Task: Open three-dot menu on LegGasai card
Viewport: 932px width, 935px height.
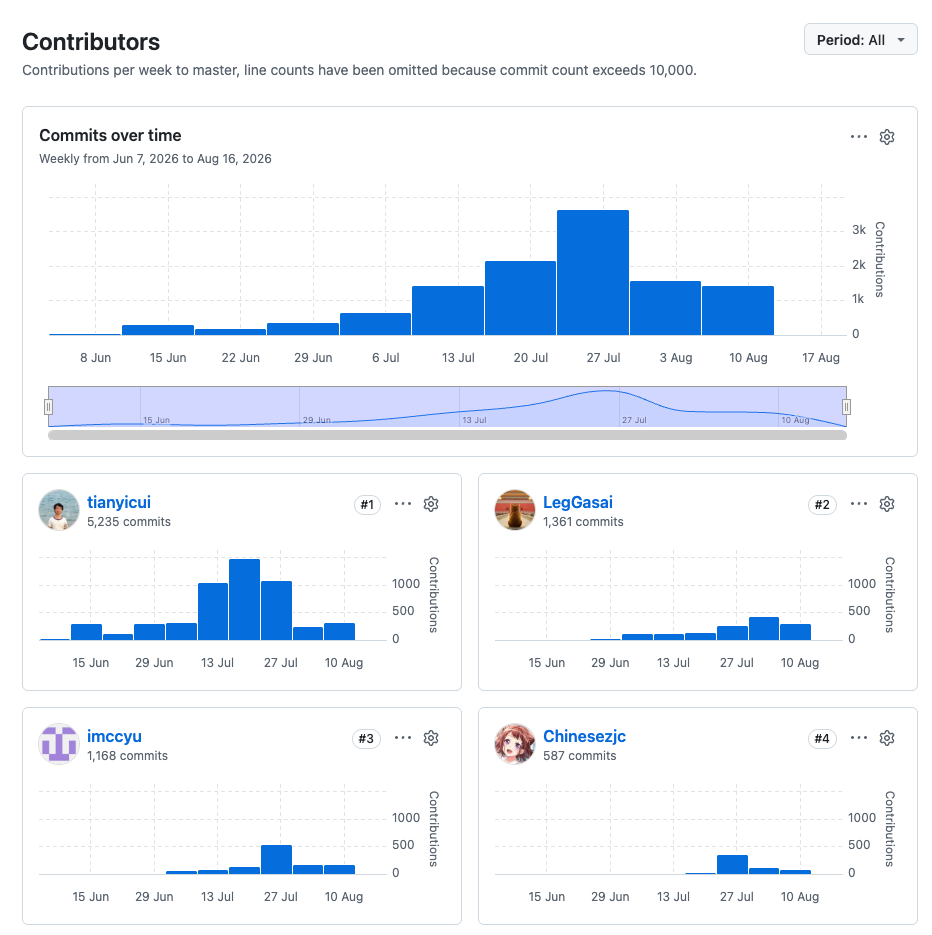Action: [859, 504]
